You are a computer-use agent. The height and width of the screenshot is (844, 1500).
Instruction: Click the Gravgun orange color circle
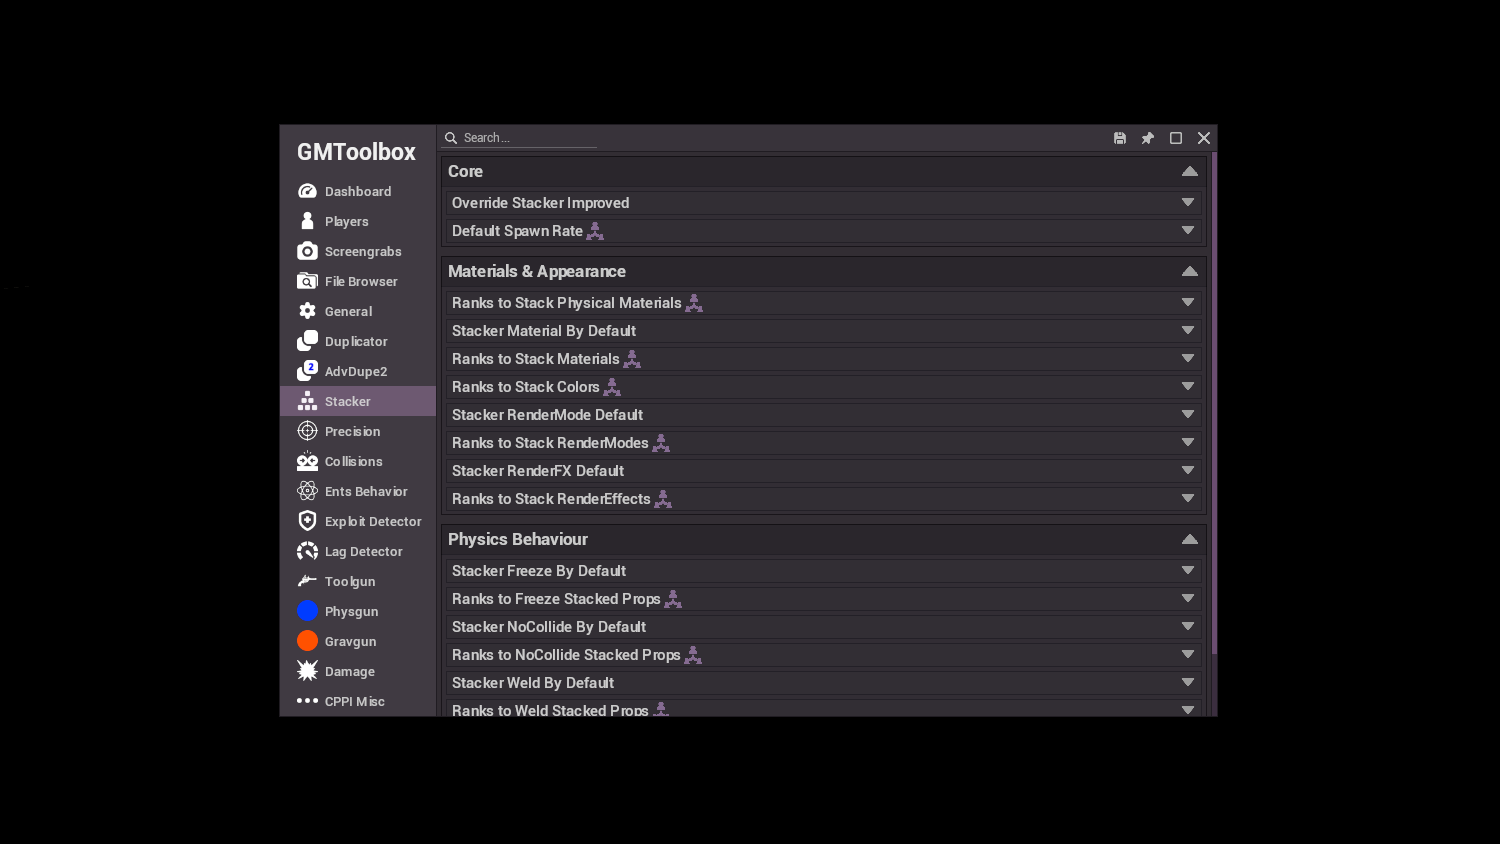(x=307, y=641)
